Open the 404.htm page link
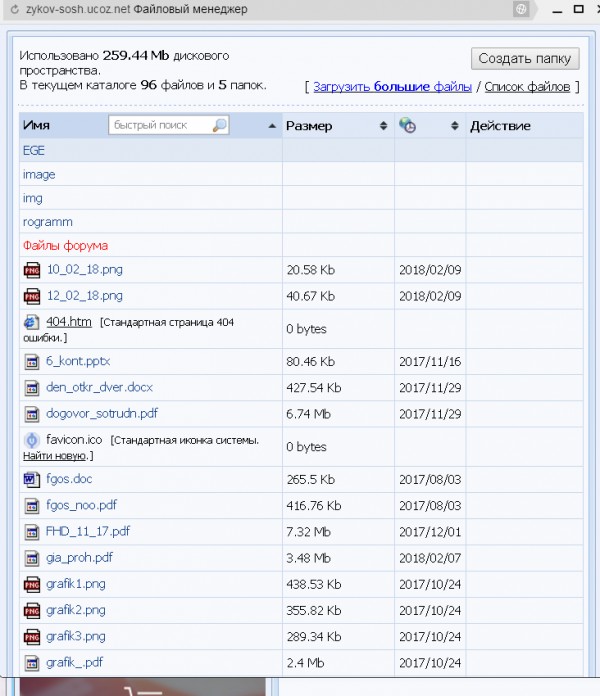The height and width of the screenshot is (696, 600). (69, 321)
